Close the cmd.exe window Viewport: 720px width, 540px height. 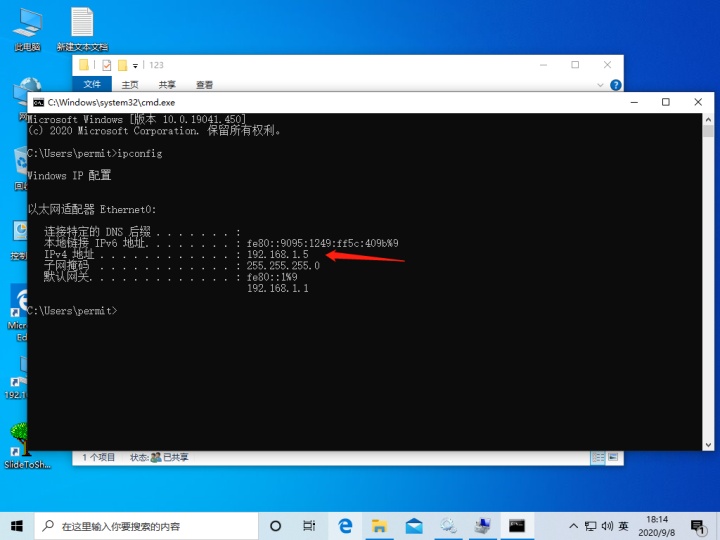698,102
